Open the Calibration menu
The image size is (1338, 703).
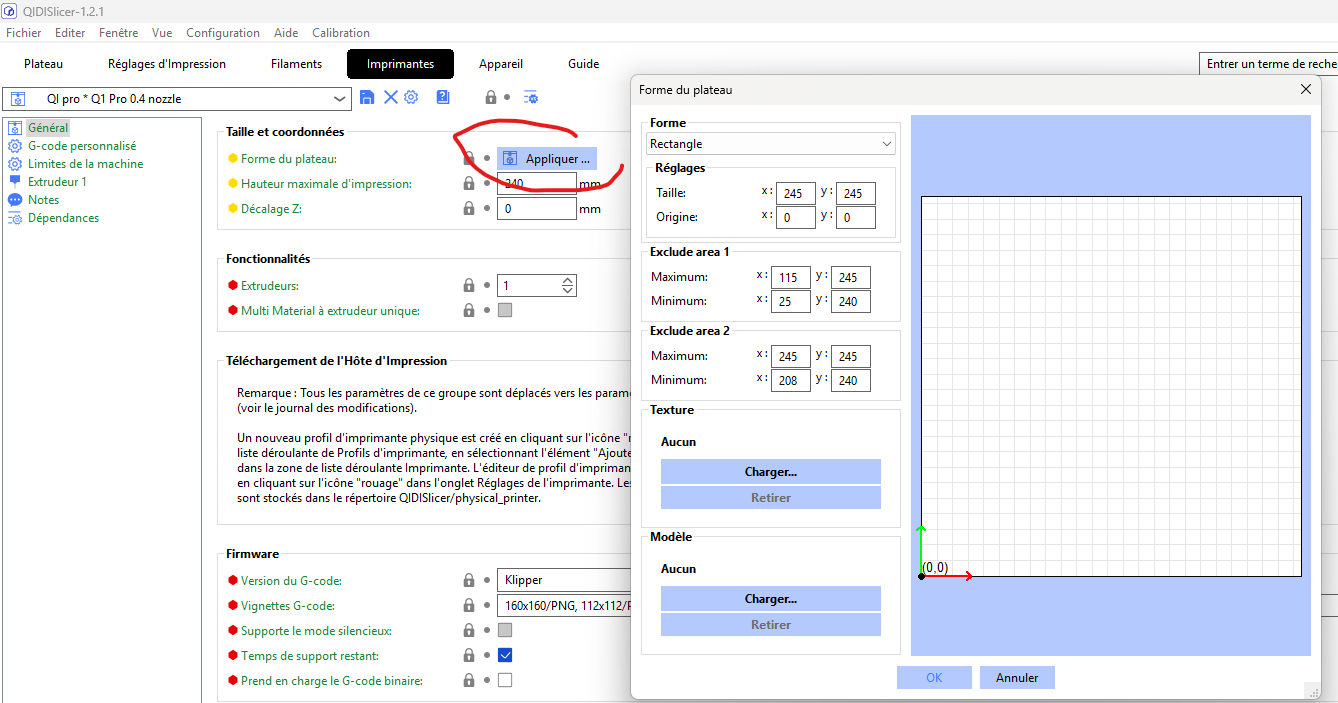[341, 33]
